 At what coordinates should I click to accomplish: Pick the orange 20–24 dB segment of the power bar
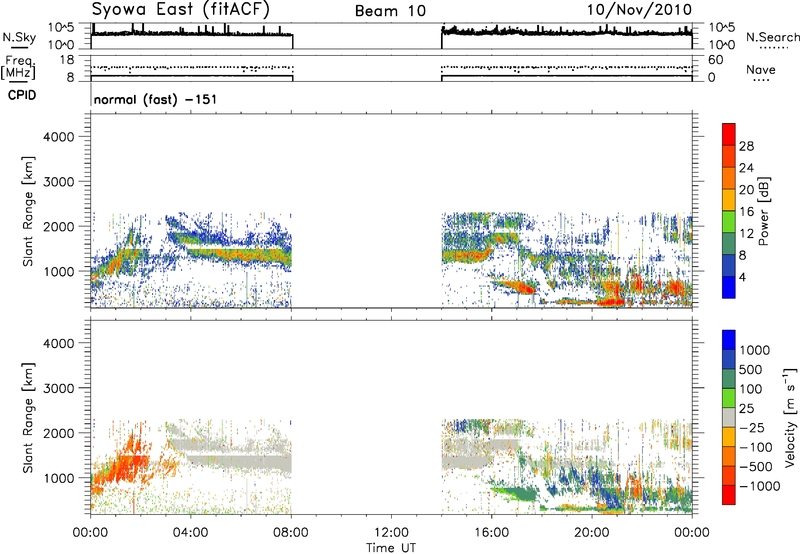click(x=729, y=178)
